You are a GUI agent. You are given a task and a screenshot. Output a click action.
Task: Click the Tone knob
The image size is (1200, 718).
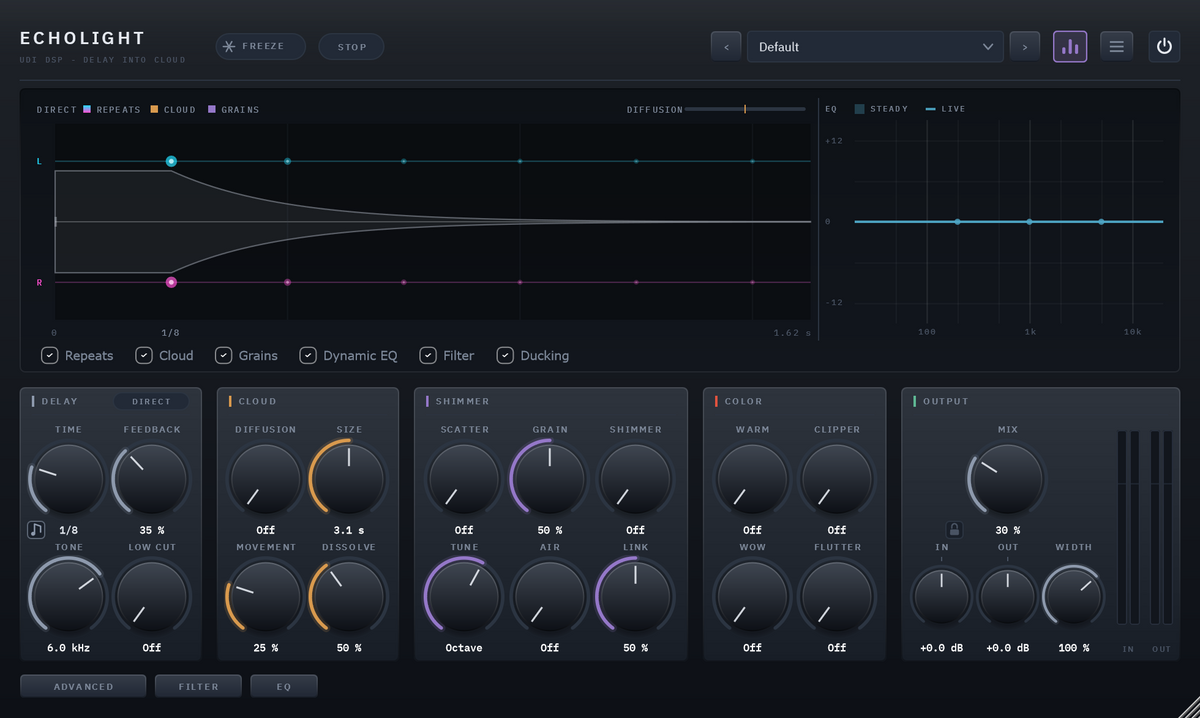click(68, 597)
